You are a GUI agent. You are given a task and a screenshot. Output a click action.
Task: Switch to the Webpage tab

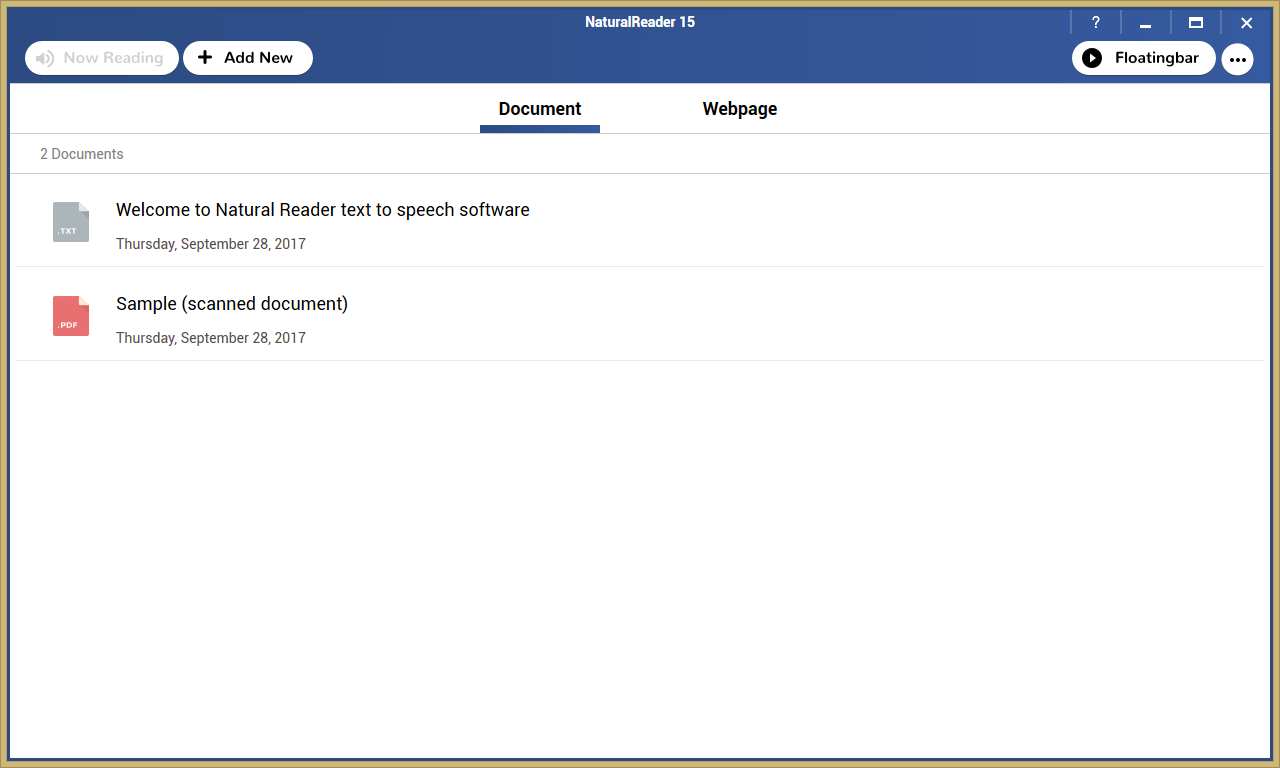740,109
